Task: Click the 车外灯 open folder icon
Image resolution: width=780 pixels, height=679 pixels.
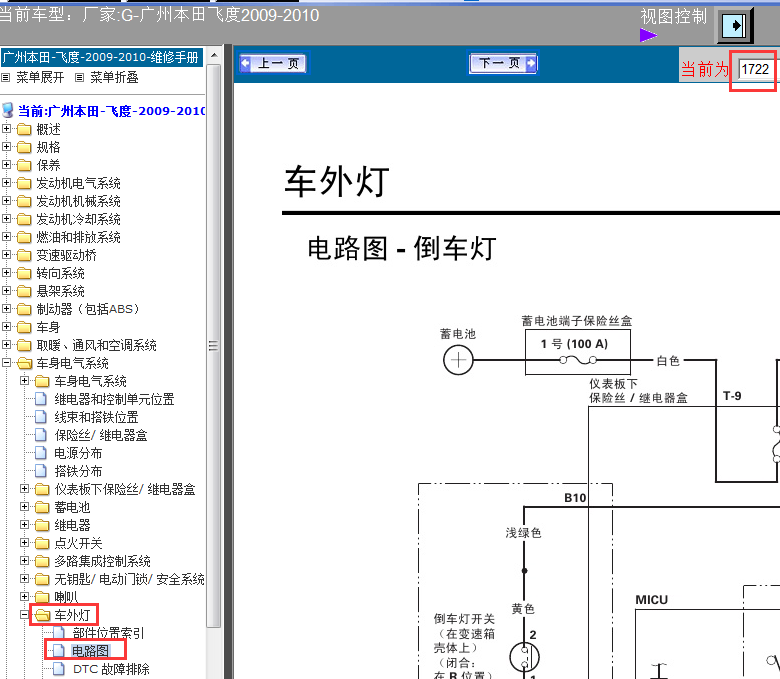Action: click(42, 615)
